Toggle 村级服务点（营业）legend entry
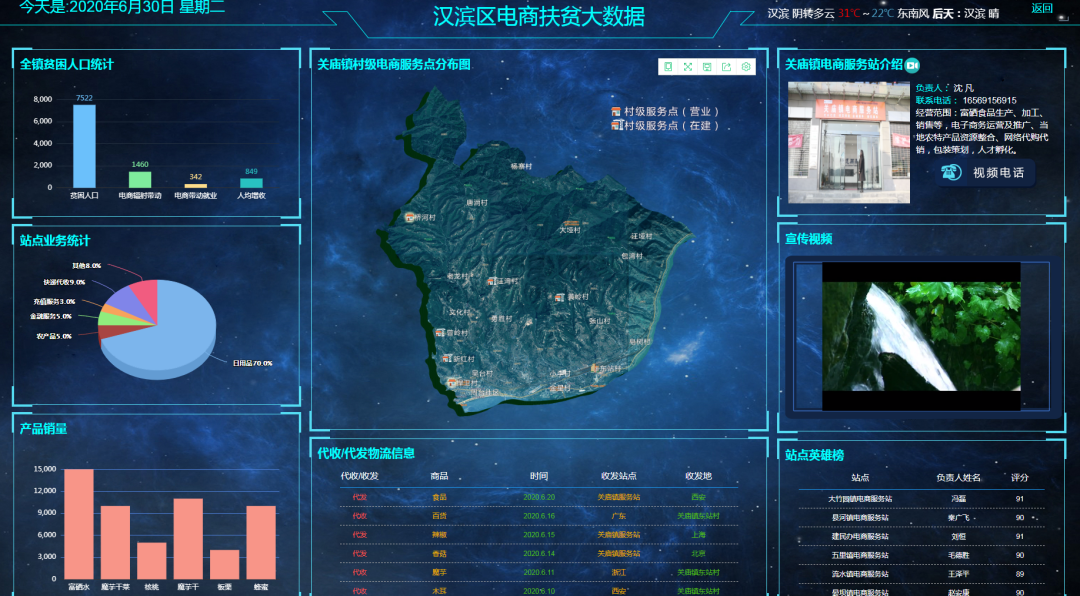 click(x=665, y=112)
